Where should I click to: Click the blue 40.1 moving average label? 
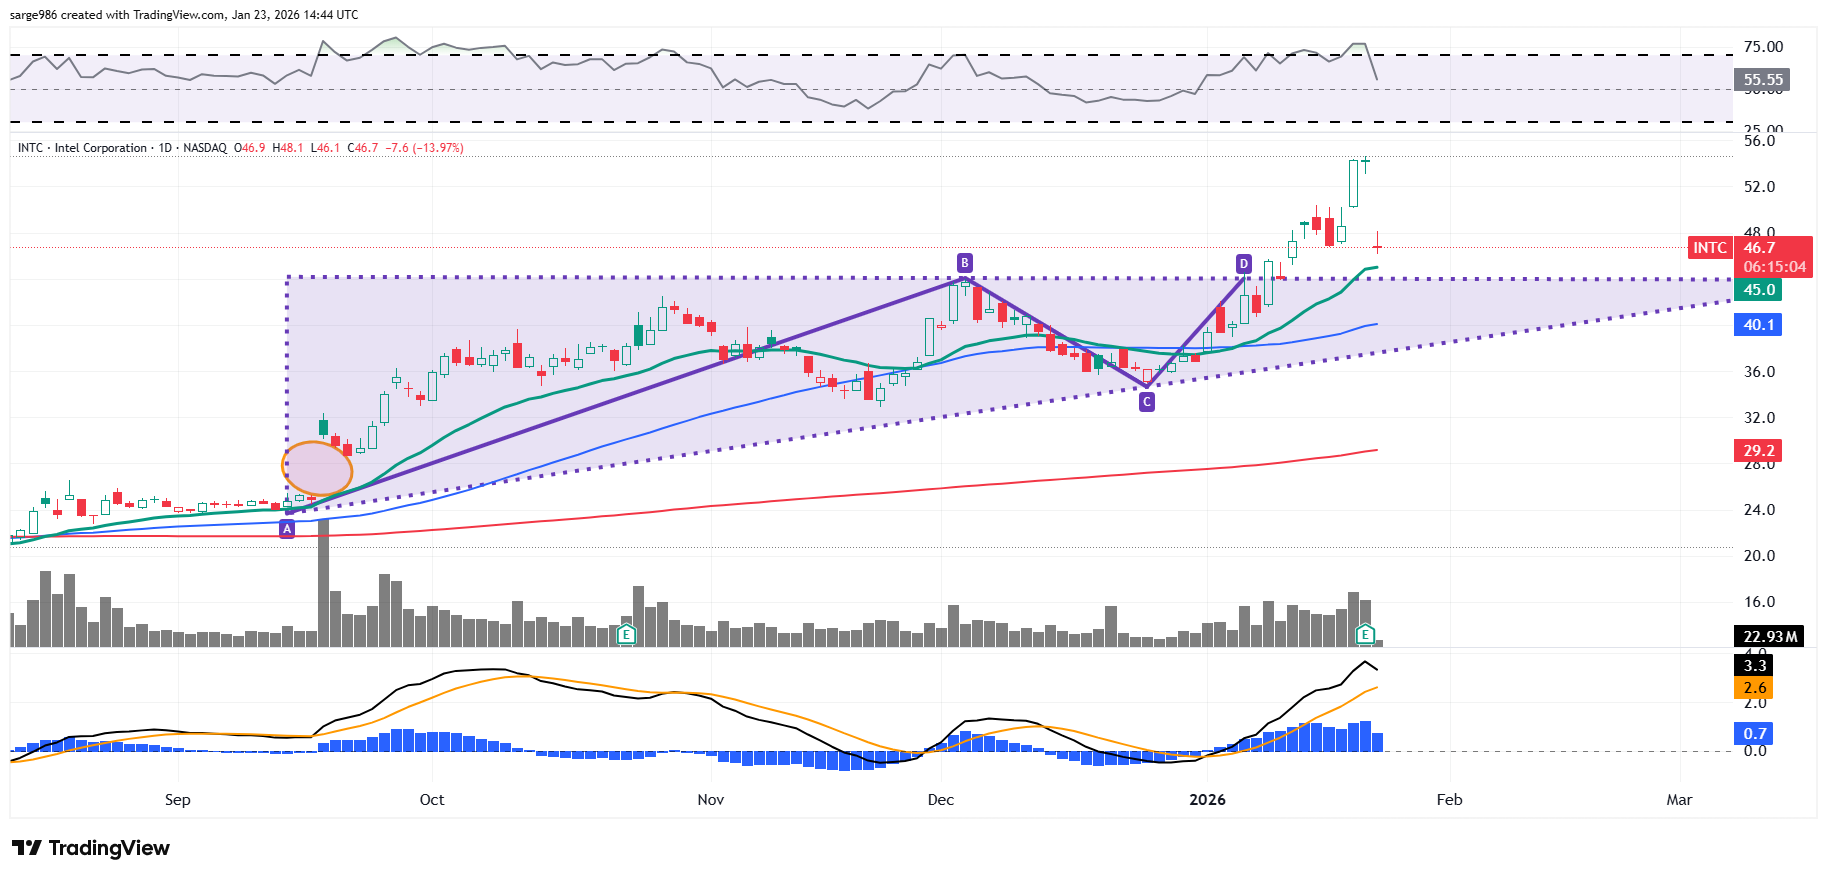click(x=1759, y=325)
